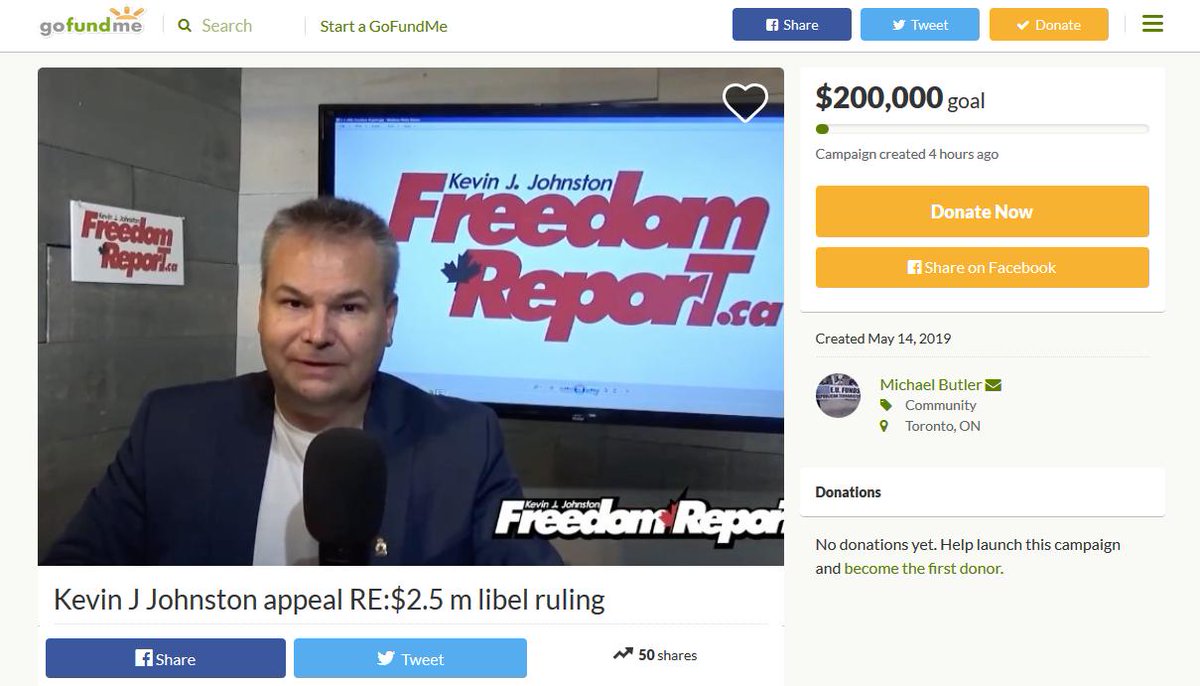
Task: Click the envelope icon beside Michael Butler
Action: (993, 385)
